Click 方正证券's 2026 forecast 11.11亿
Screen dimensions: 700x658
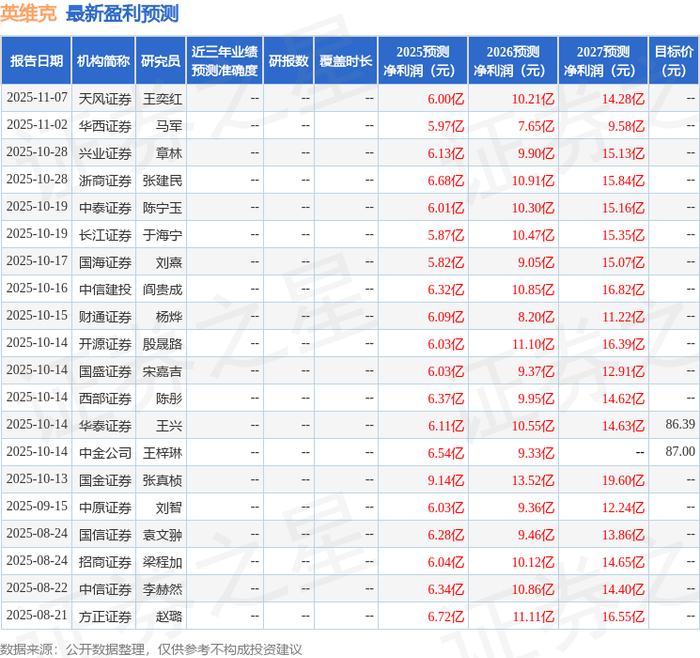[x=533, y=616]
